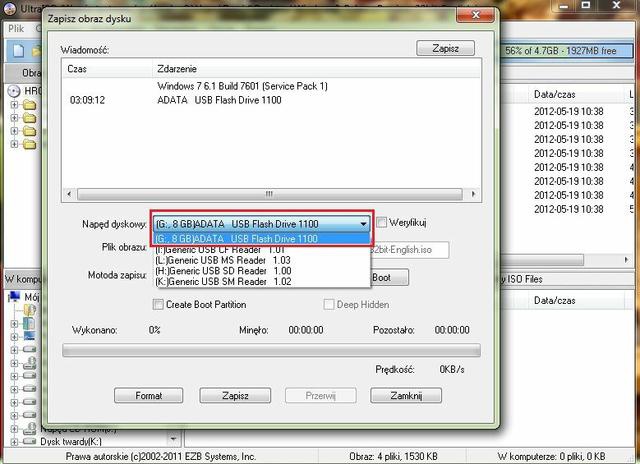Click the upper Data/czas column header
Viewport: 640px width, 464px height.
[x=554, y=95]
